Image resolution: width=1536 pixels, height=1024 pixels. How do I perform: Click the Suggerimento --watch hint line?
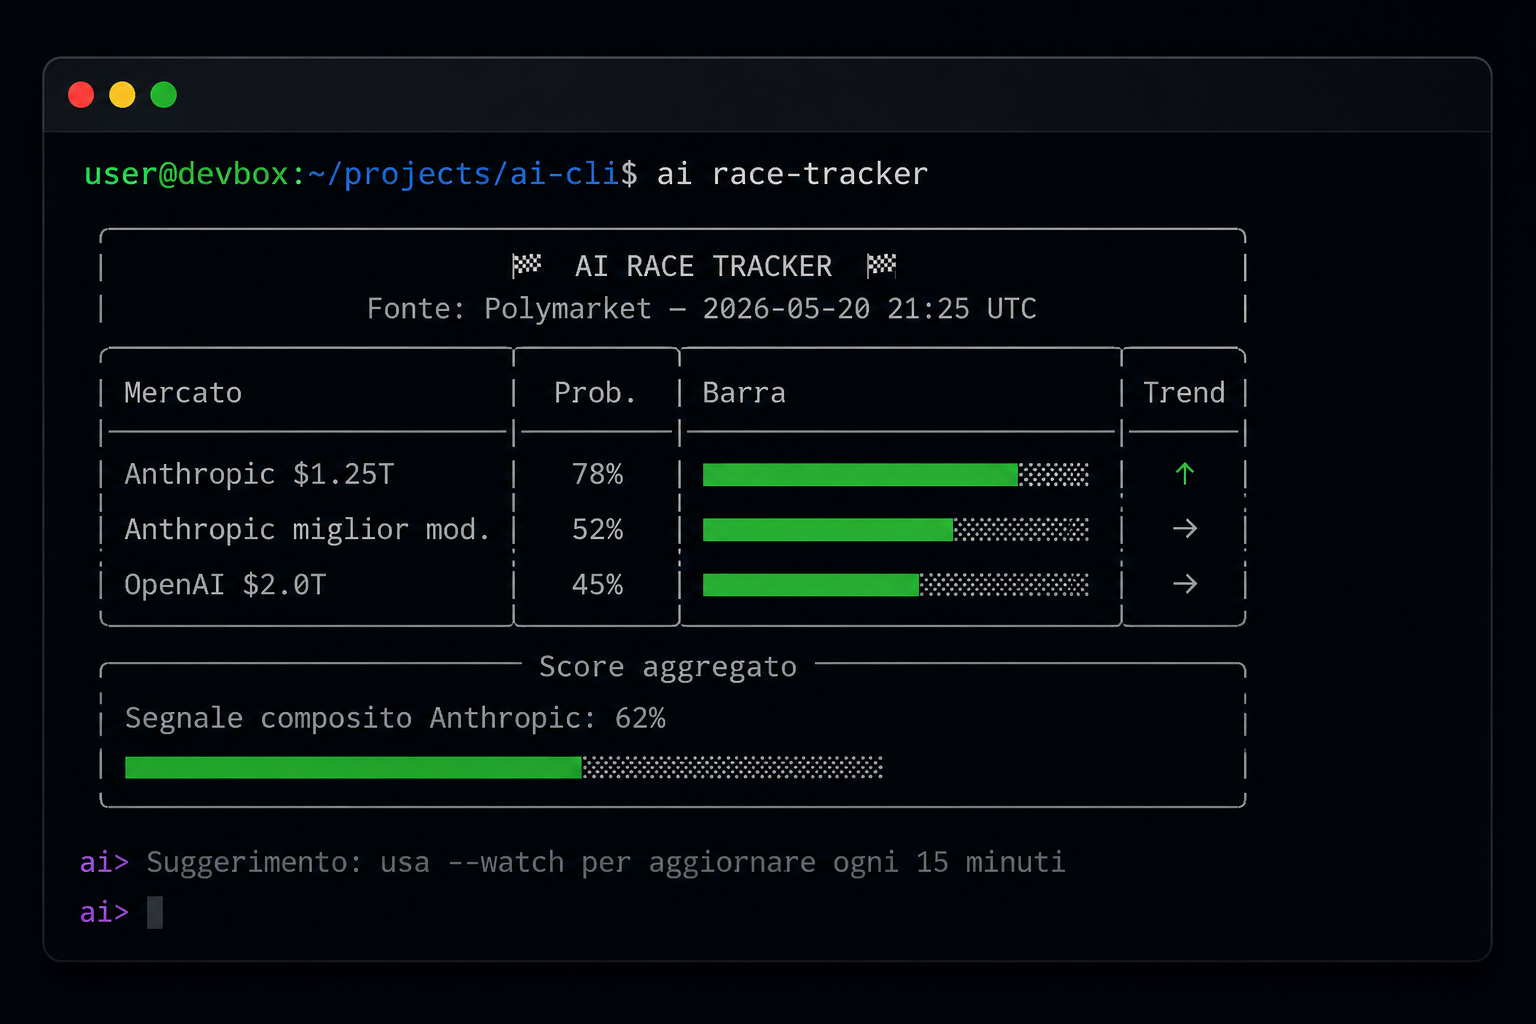606,862
